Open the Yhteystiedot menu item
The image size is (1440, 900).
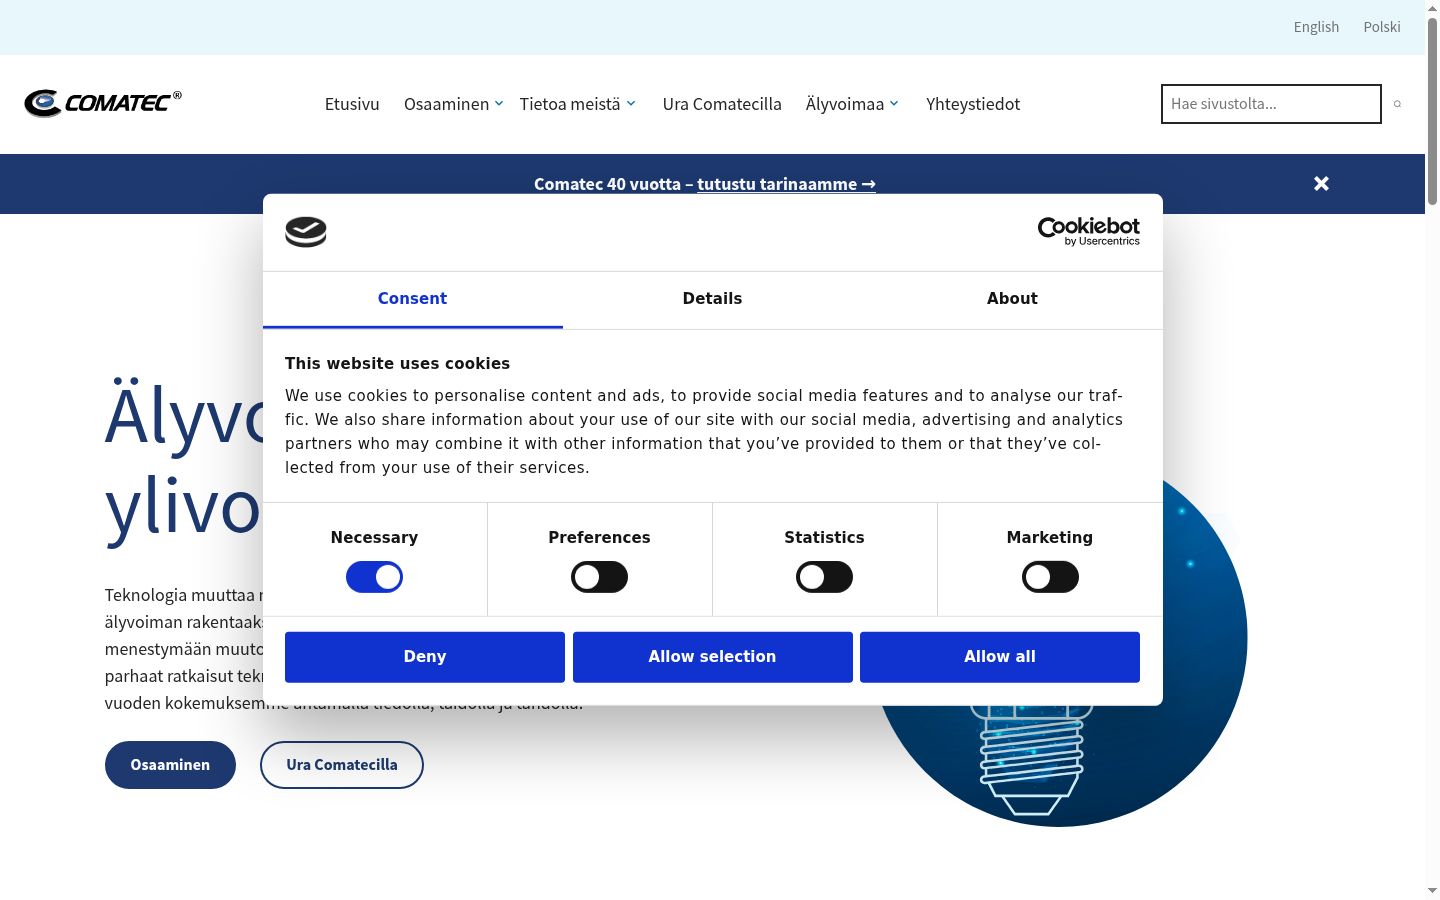973,104
